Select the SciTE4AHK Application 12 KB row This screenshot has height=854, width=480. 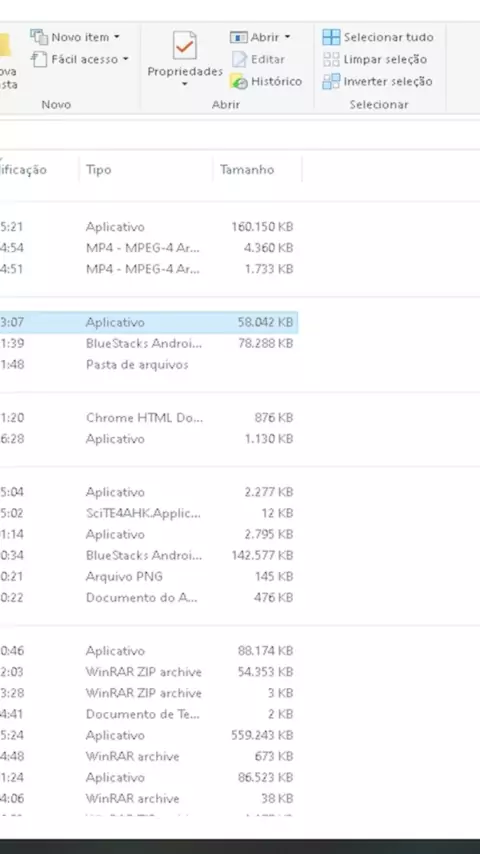(x=149, y=513)
